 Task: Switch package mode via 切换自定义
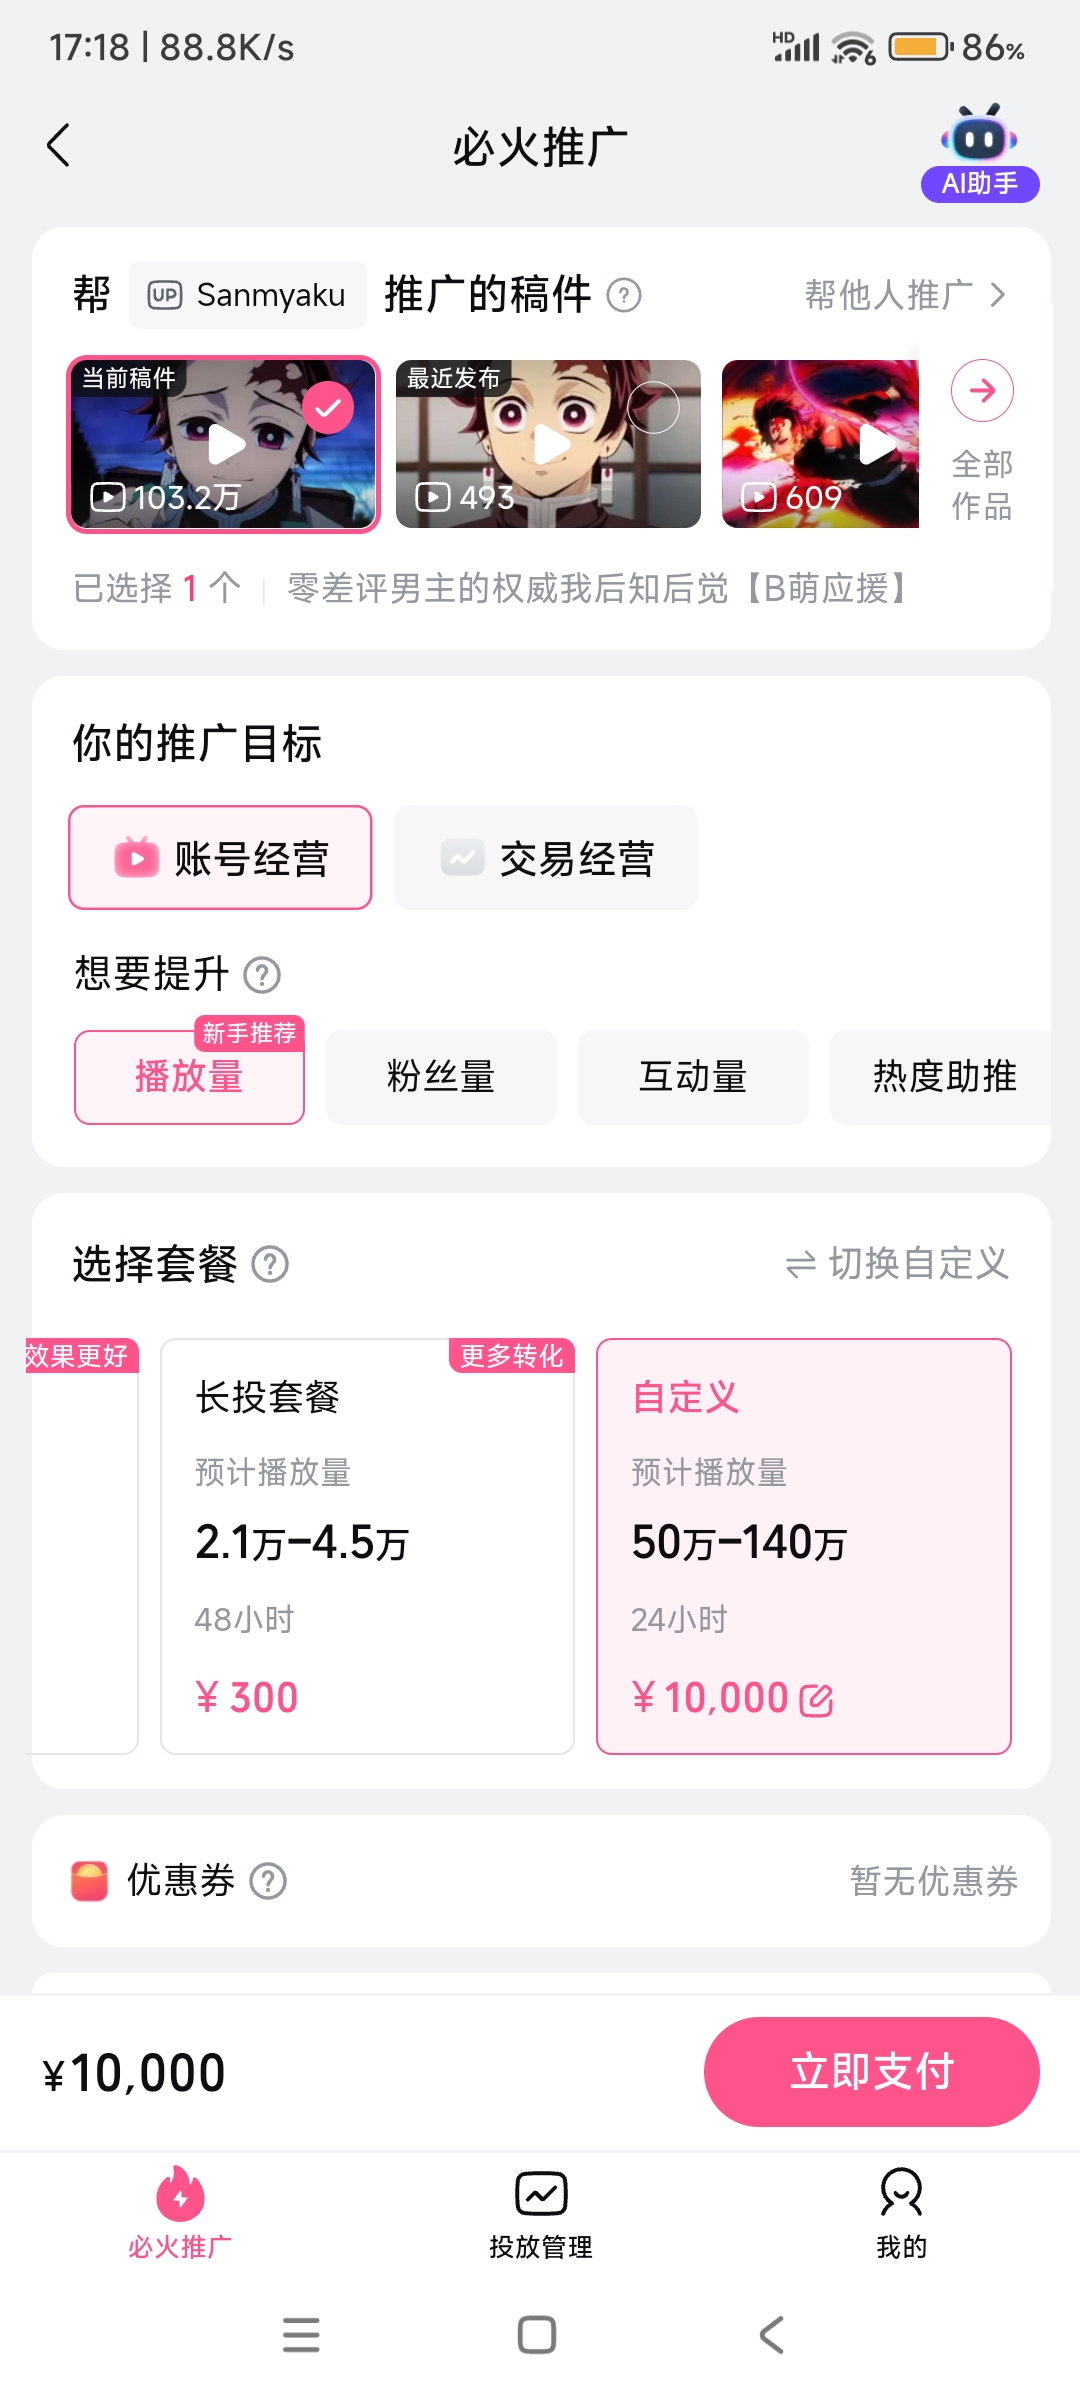click(x=897, y=1264)
